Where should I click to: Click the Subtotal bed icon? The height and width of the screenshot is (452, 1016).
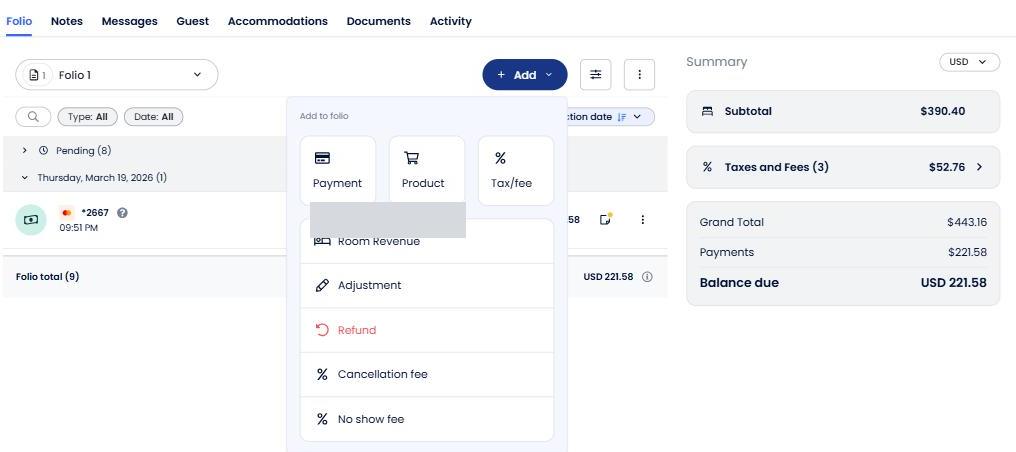707,111
